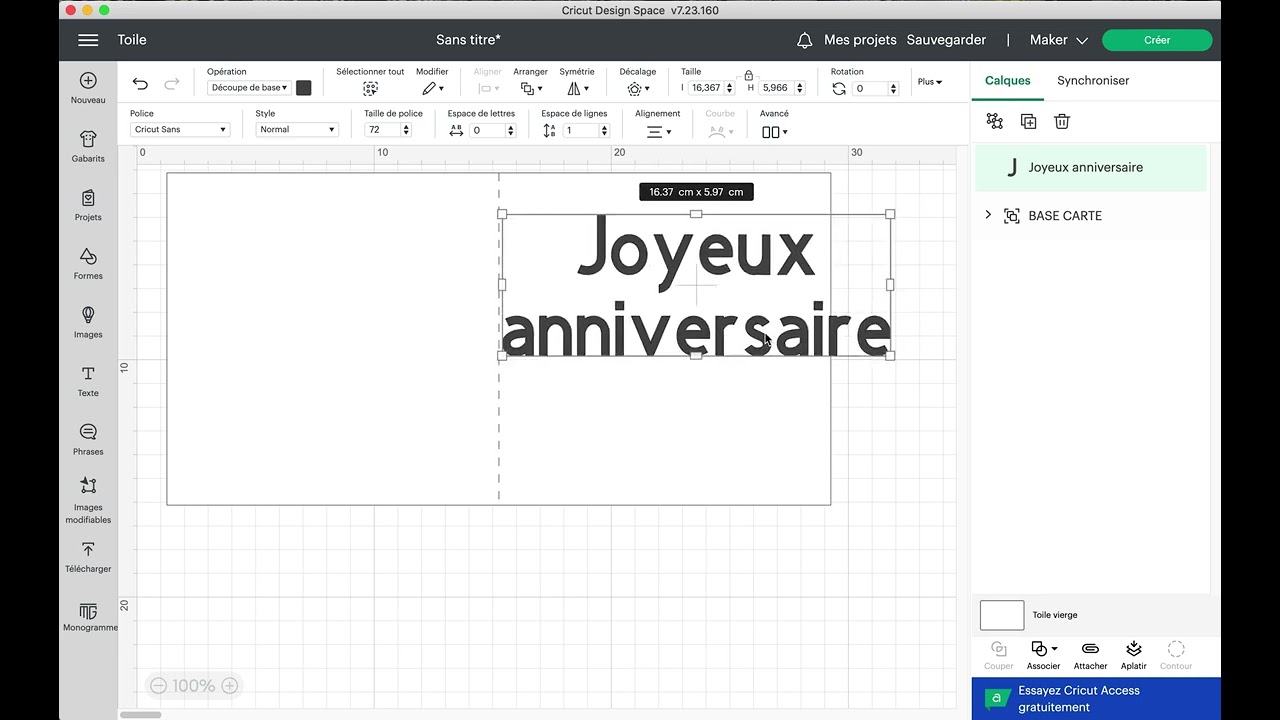Image resolution: width=1280 pixels, height=720 pixels.
Task: Open the Images library
Action: point(88,322)
